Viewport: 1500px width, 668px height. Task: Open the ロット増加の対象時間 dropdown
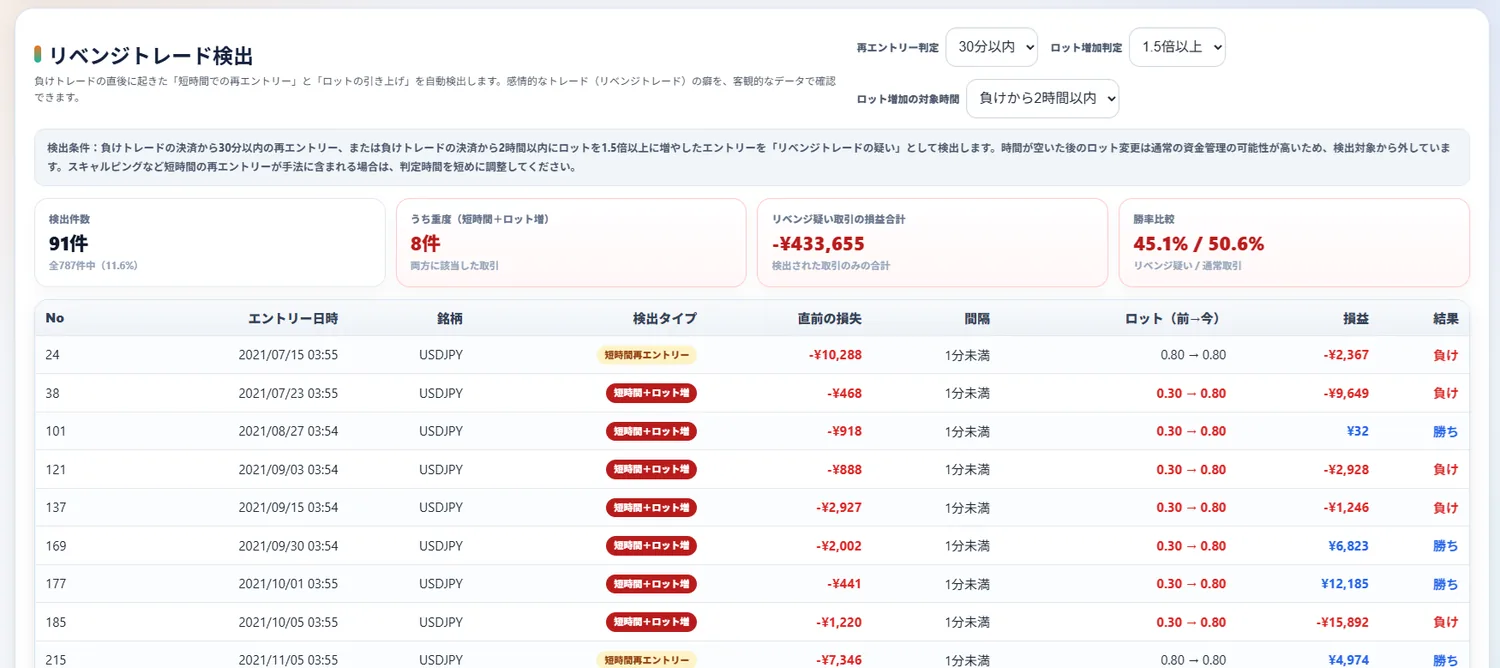(x=1043, y=99)
